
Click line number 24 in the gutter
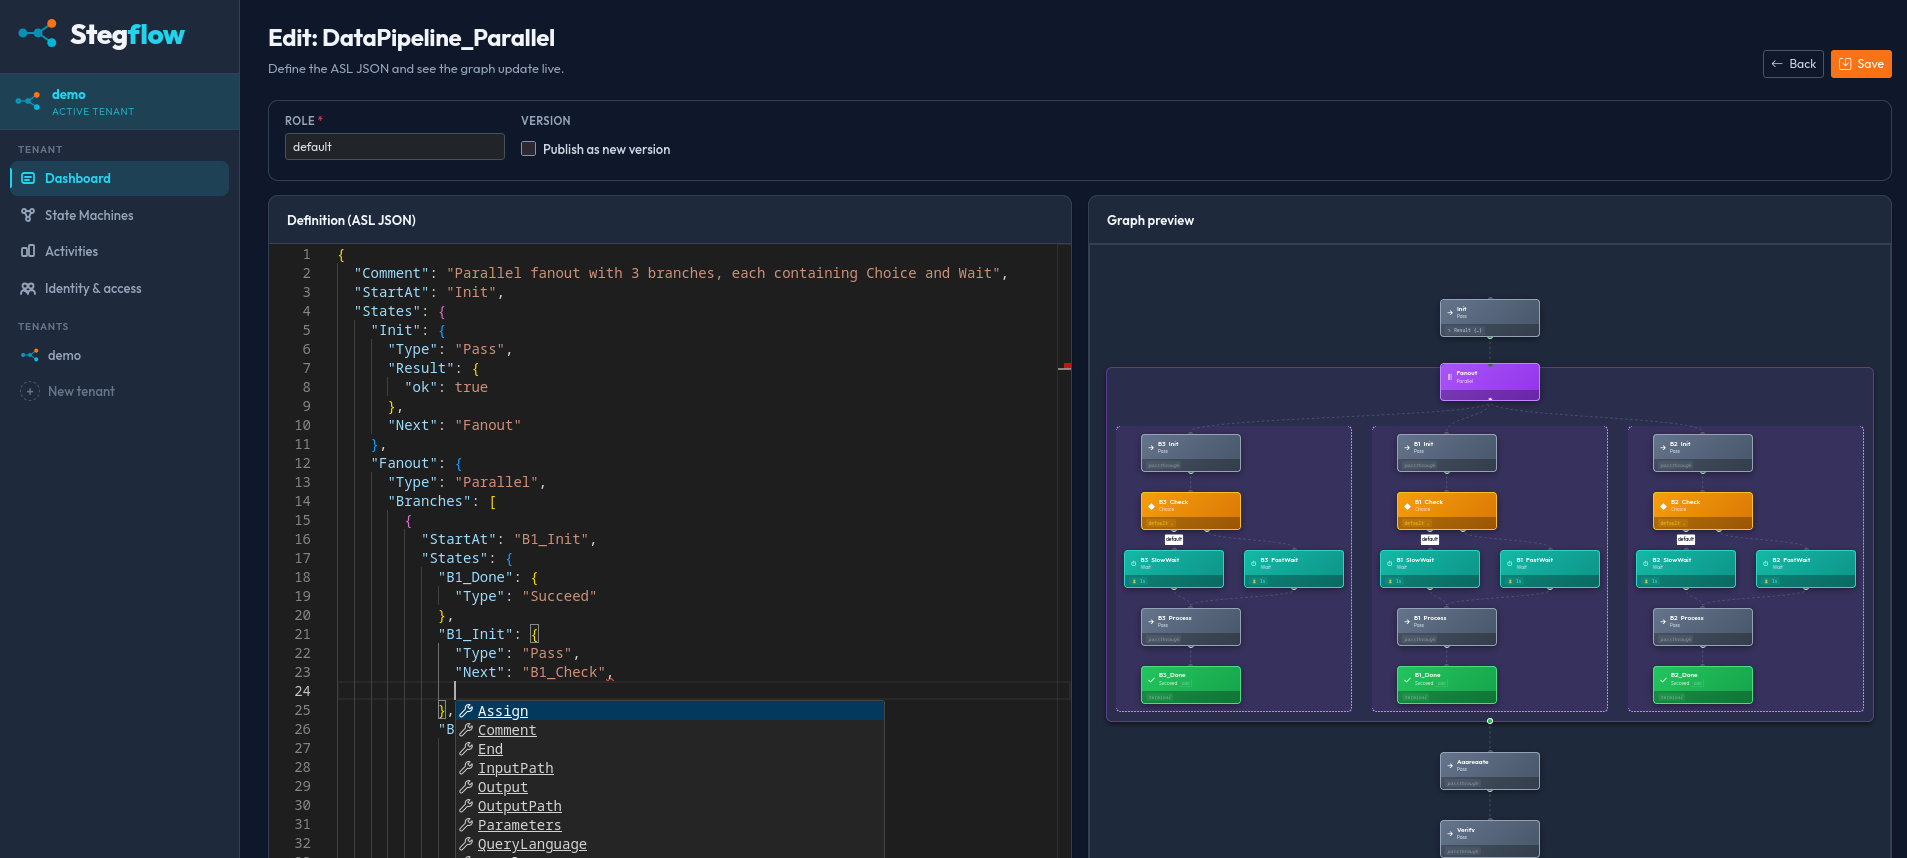click(302, 691)
